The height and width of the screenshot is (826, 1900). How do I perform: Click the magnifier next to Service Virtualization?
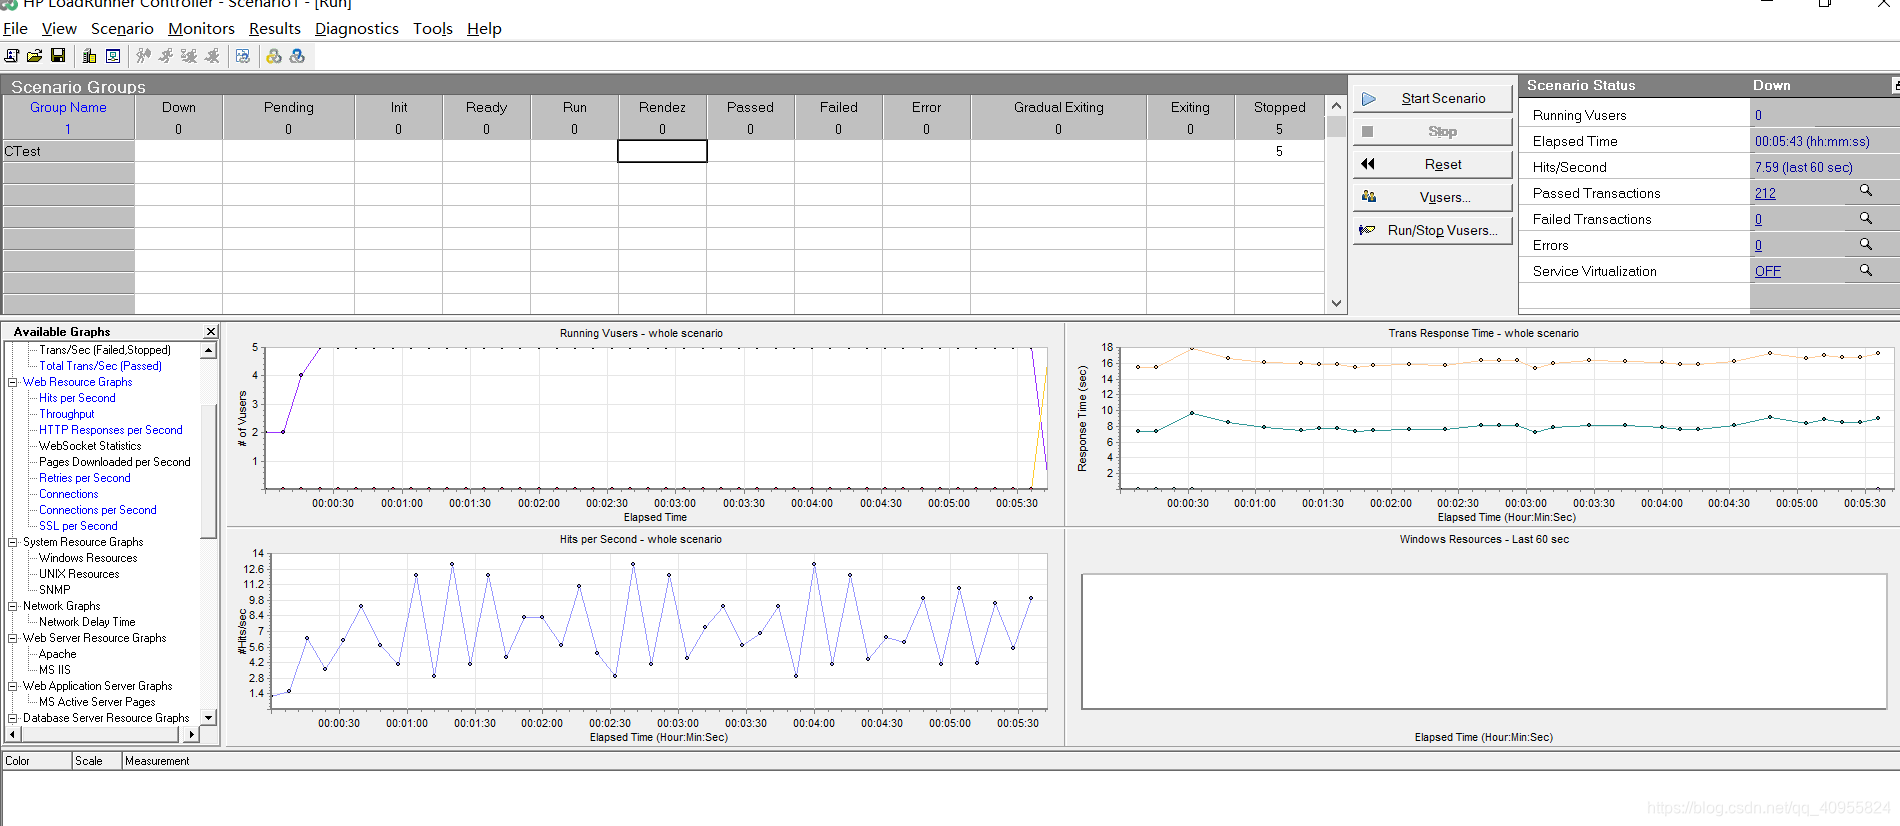click(x=1865, y=270)
